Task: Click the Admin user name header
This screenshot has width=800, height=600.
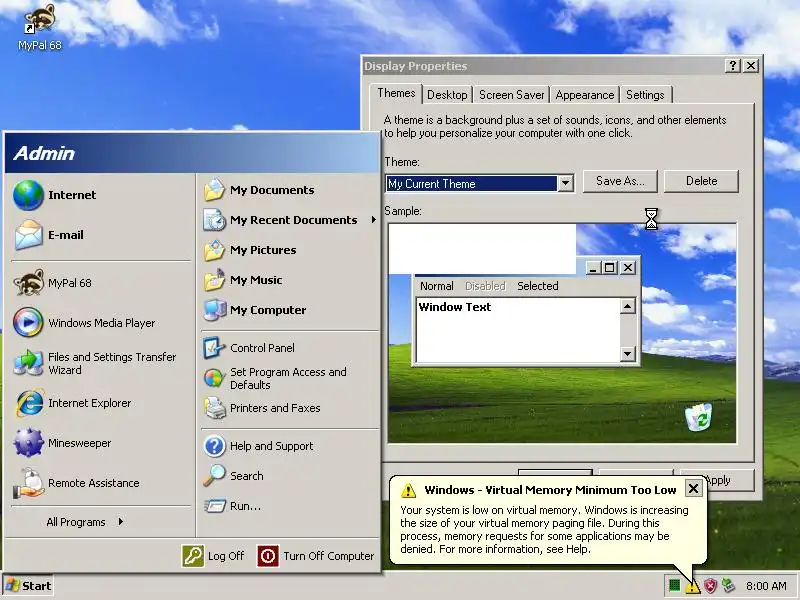Action: pyautogui.click(x=44, y=154)
